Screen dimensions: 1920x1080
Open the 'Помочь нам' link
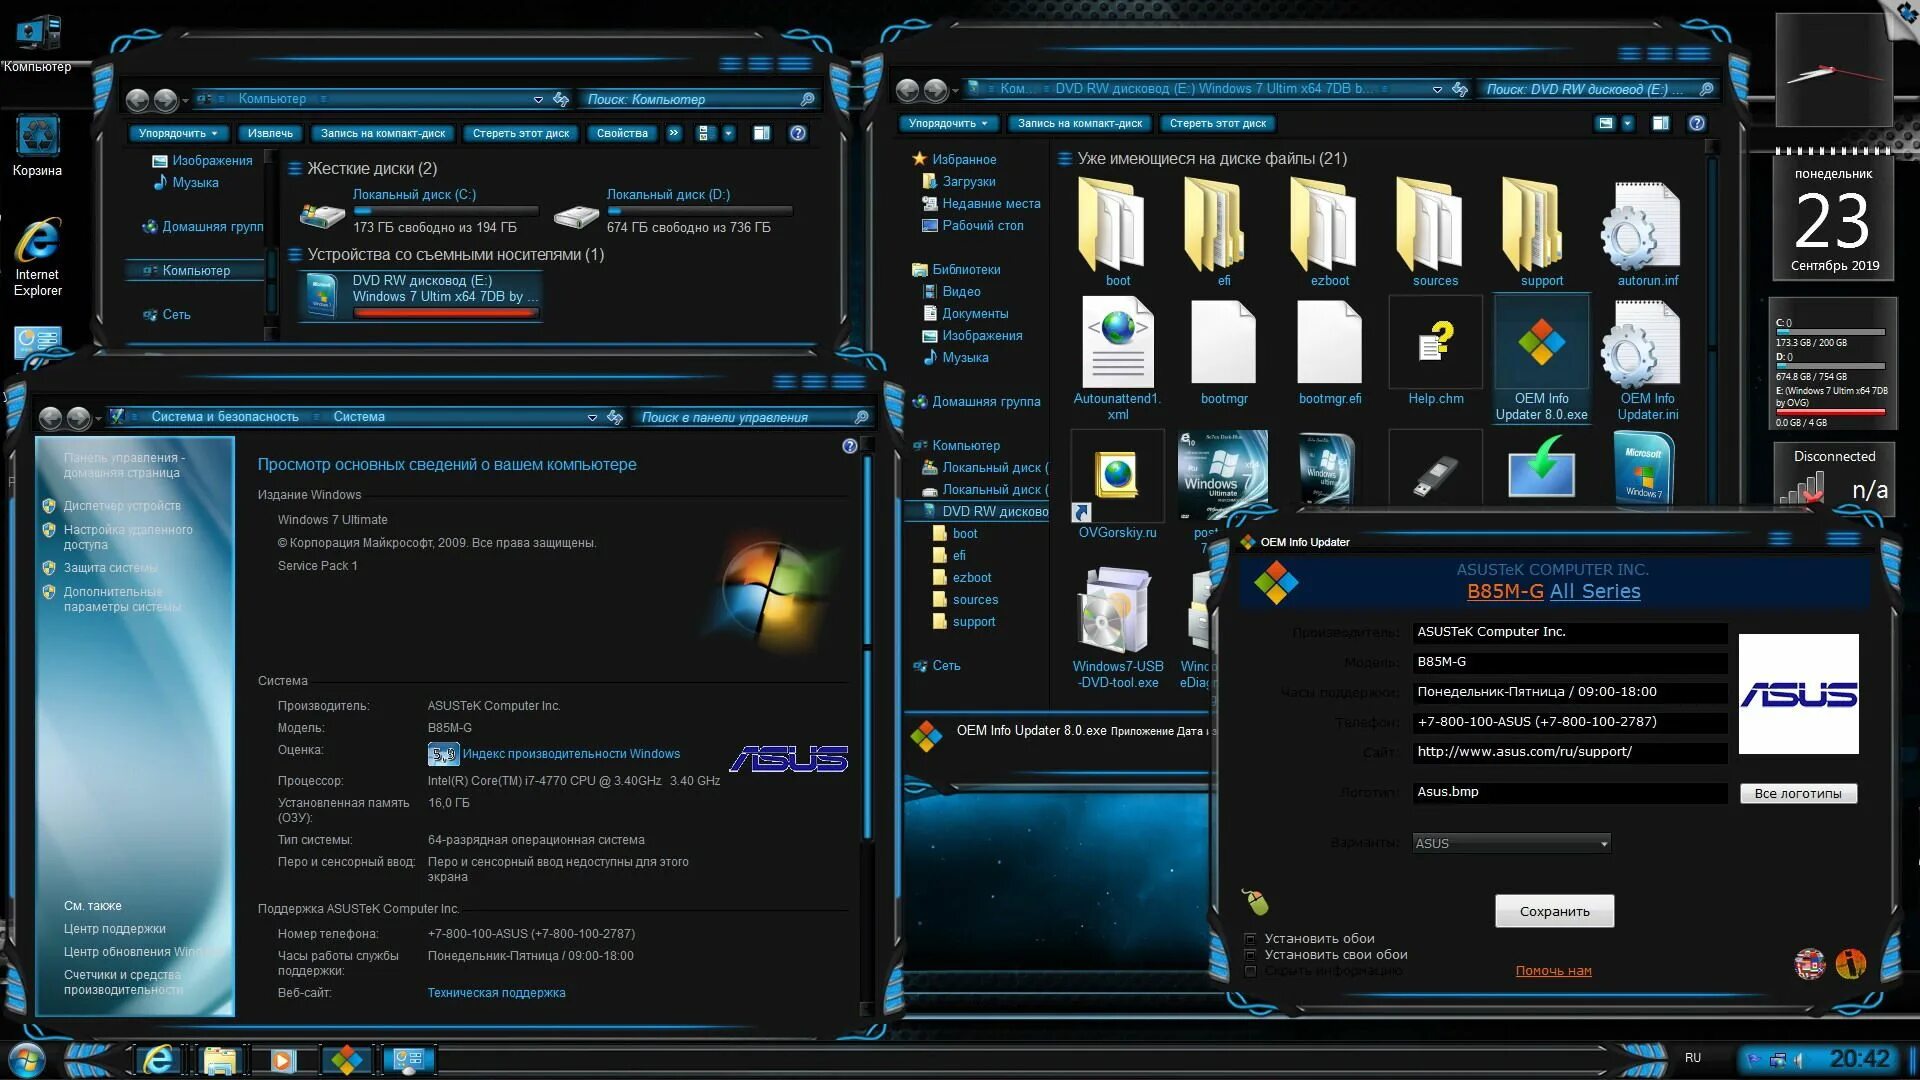coord(1553,971)
